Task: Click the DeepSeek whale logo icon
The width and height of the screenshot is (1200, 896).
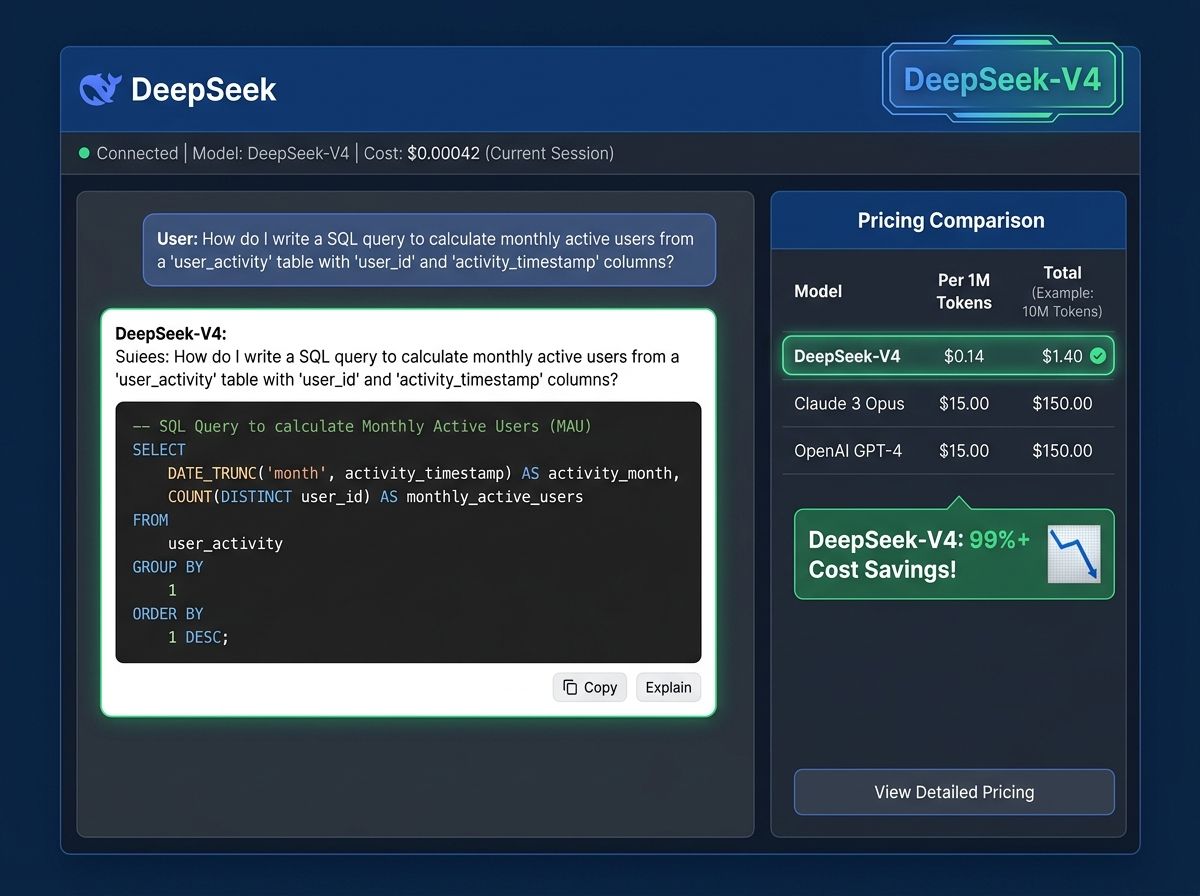Action: [x=100, y=90]
